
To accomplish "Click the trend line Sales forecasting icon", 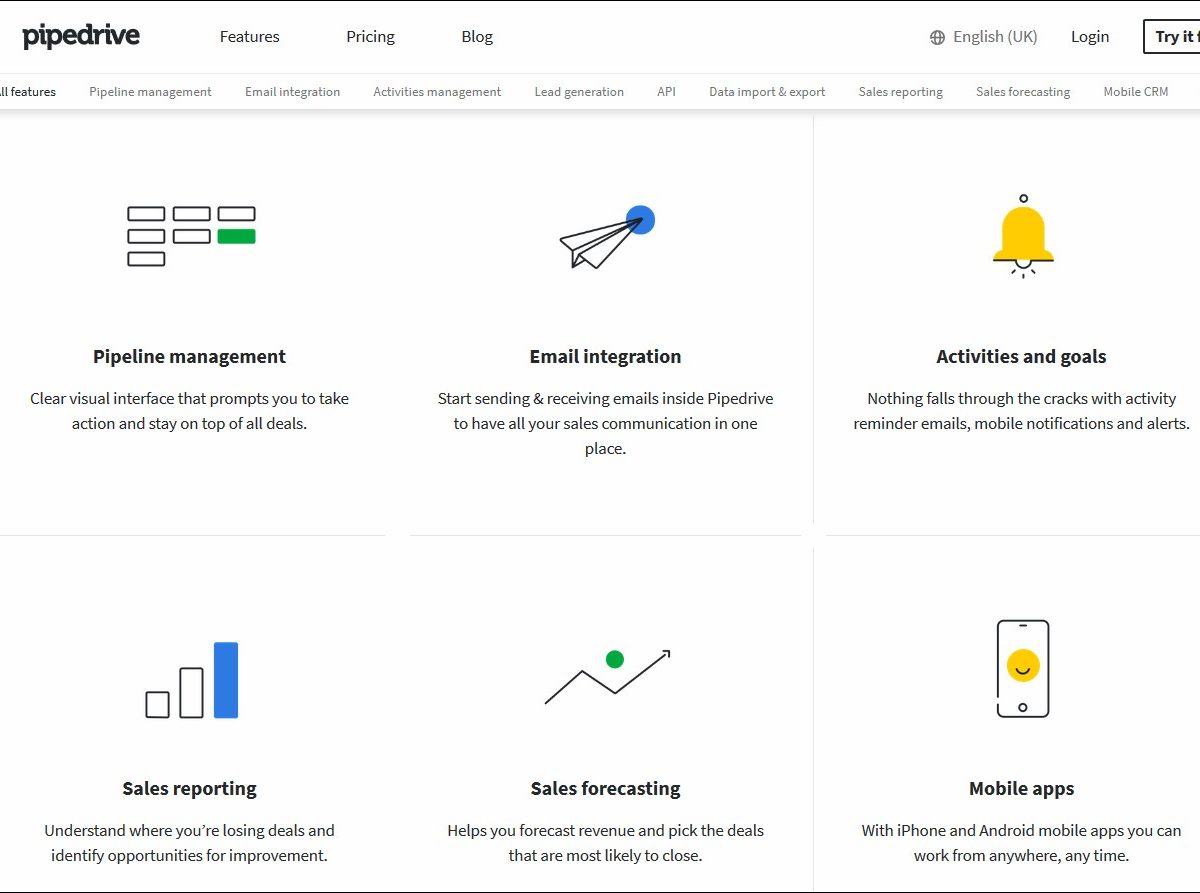I will pyautogui.click(x=606, y=676).
